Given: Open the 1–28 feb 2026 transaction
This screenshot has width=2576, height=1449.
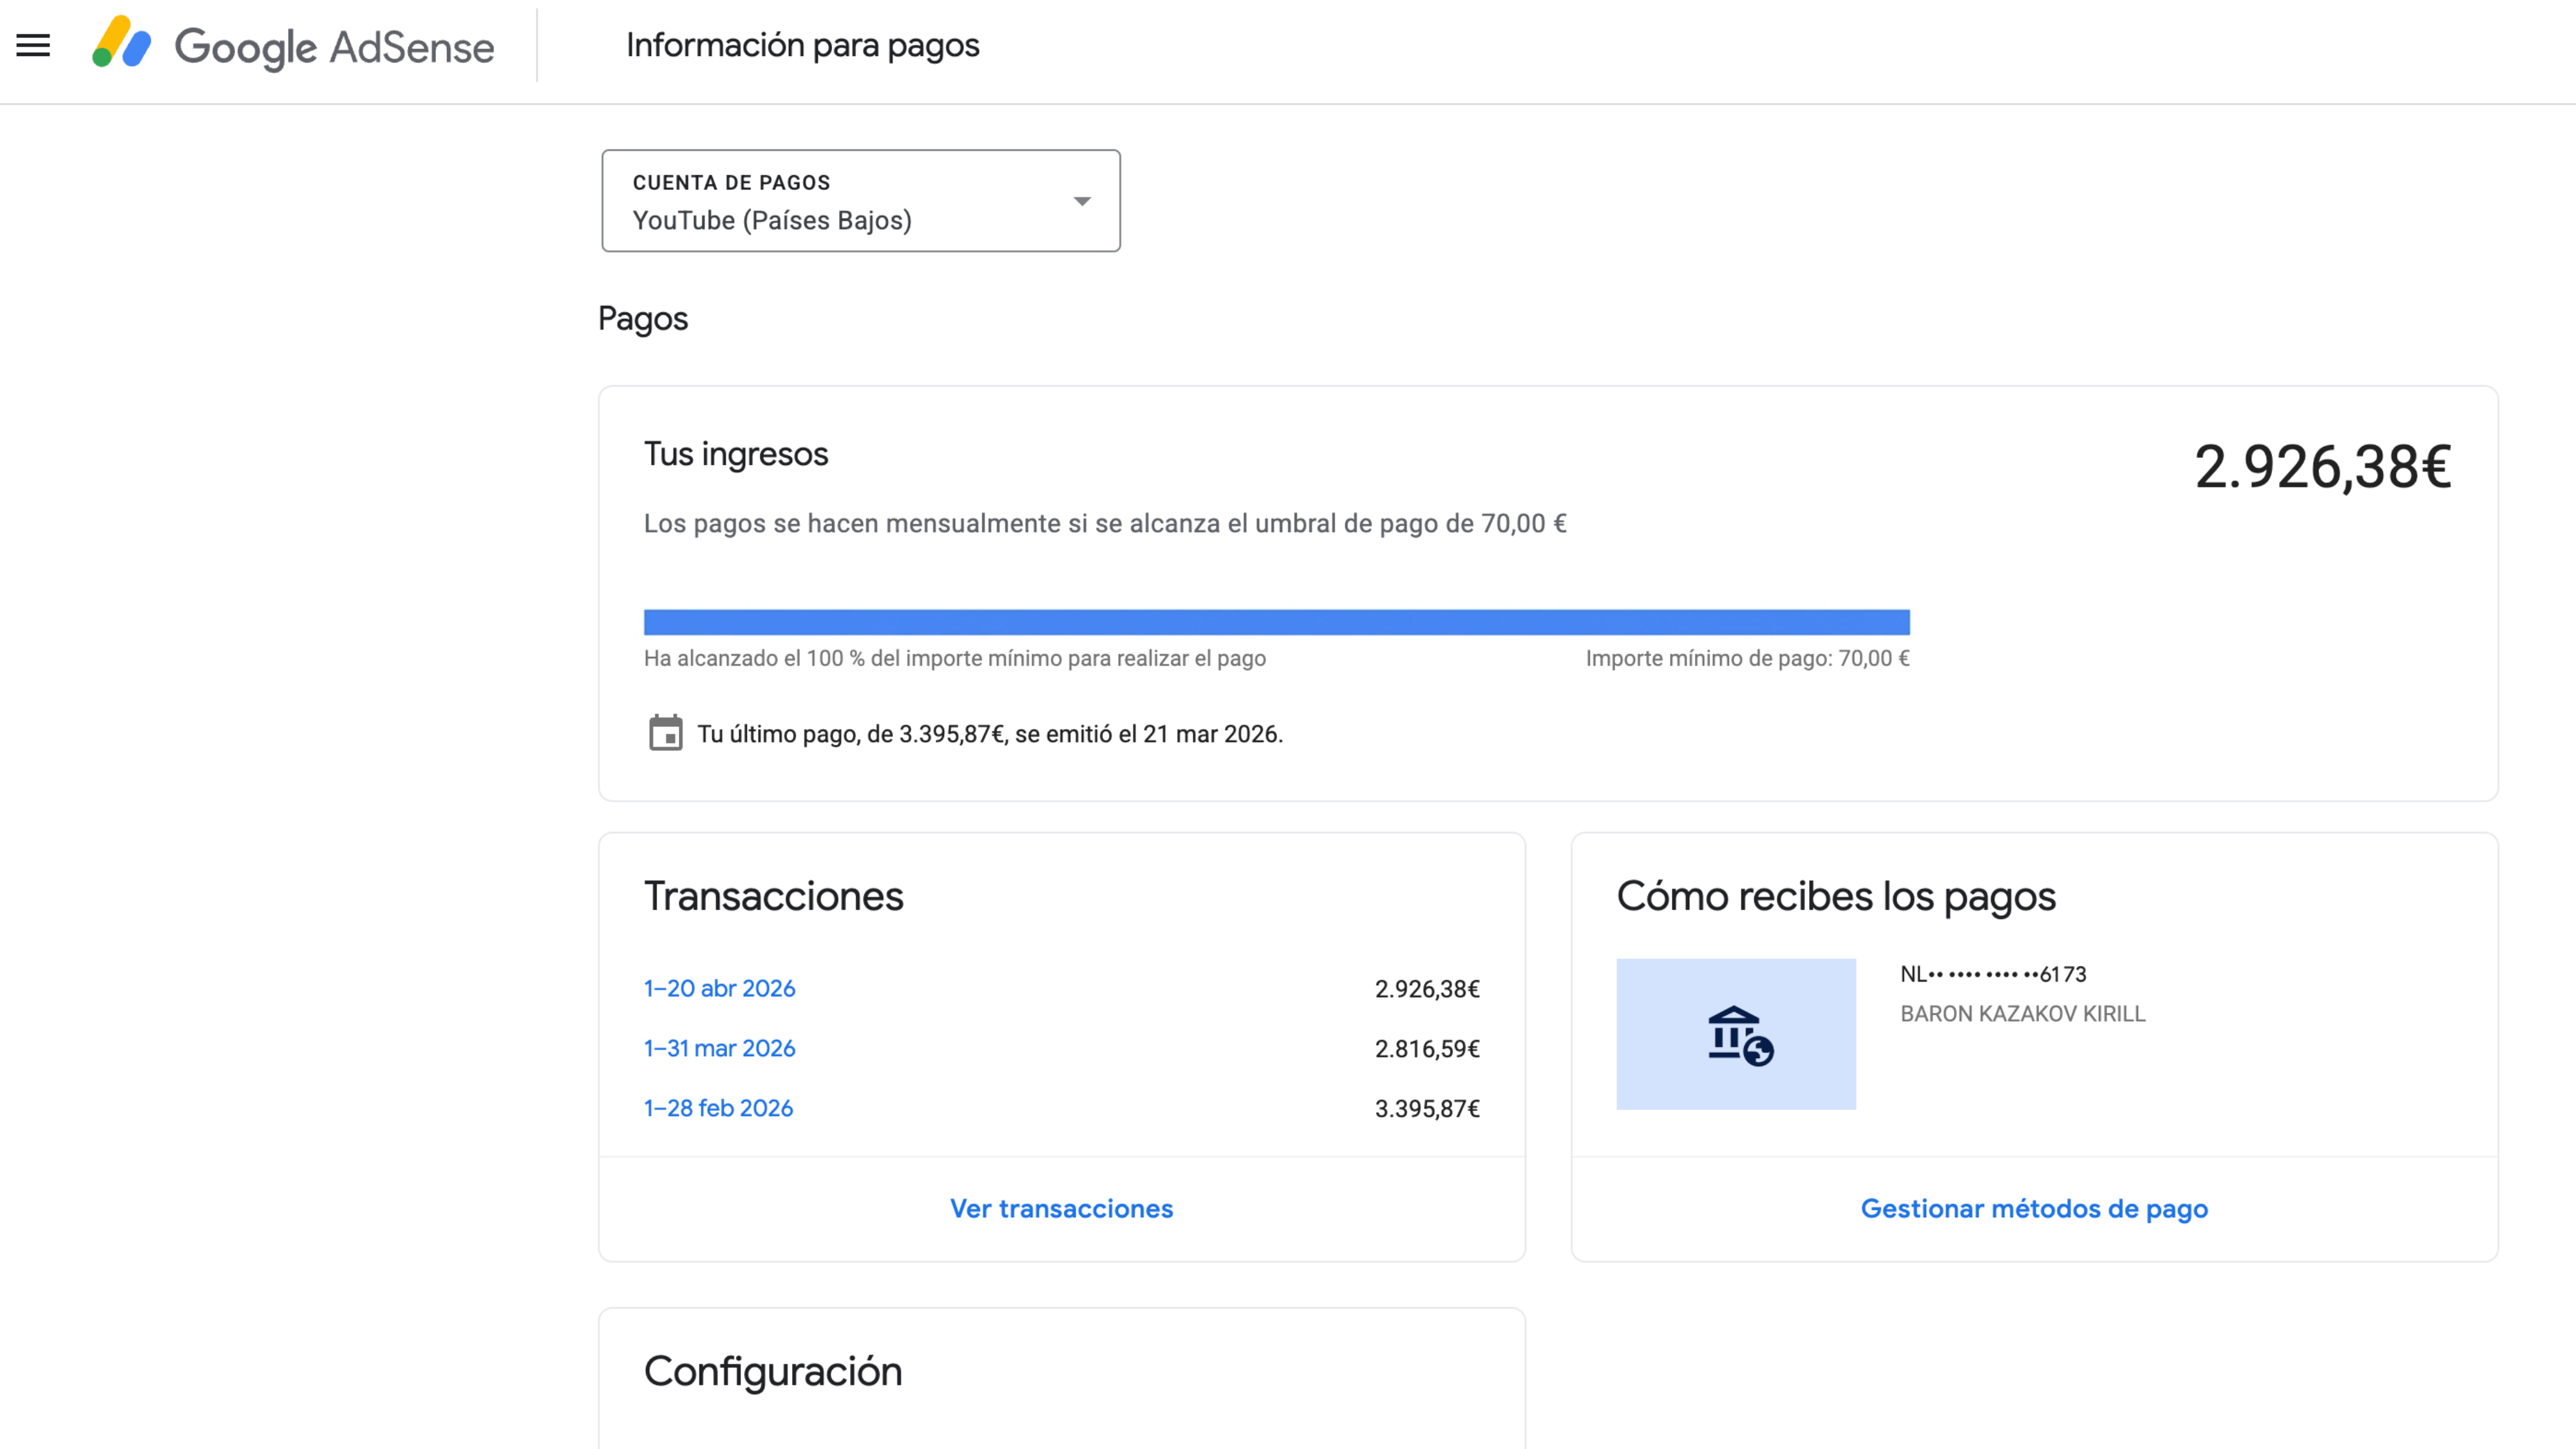Looking at the screenshot, I should pos(718,1108).
